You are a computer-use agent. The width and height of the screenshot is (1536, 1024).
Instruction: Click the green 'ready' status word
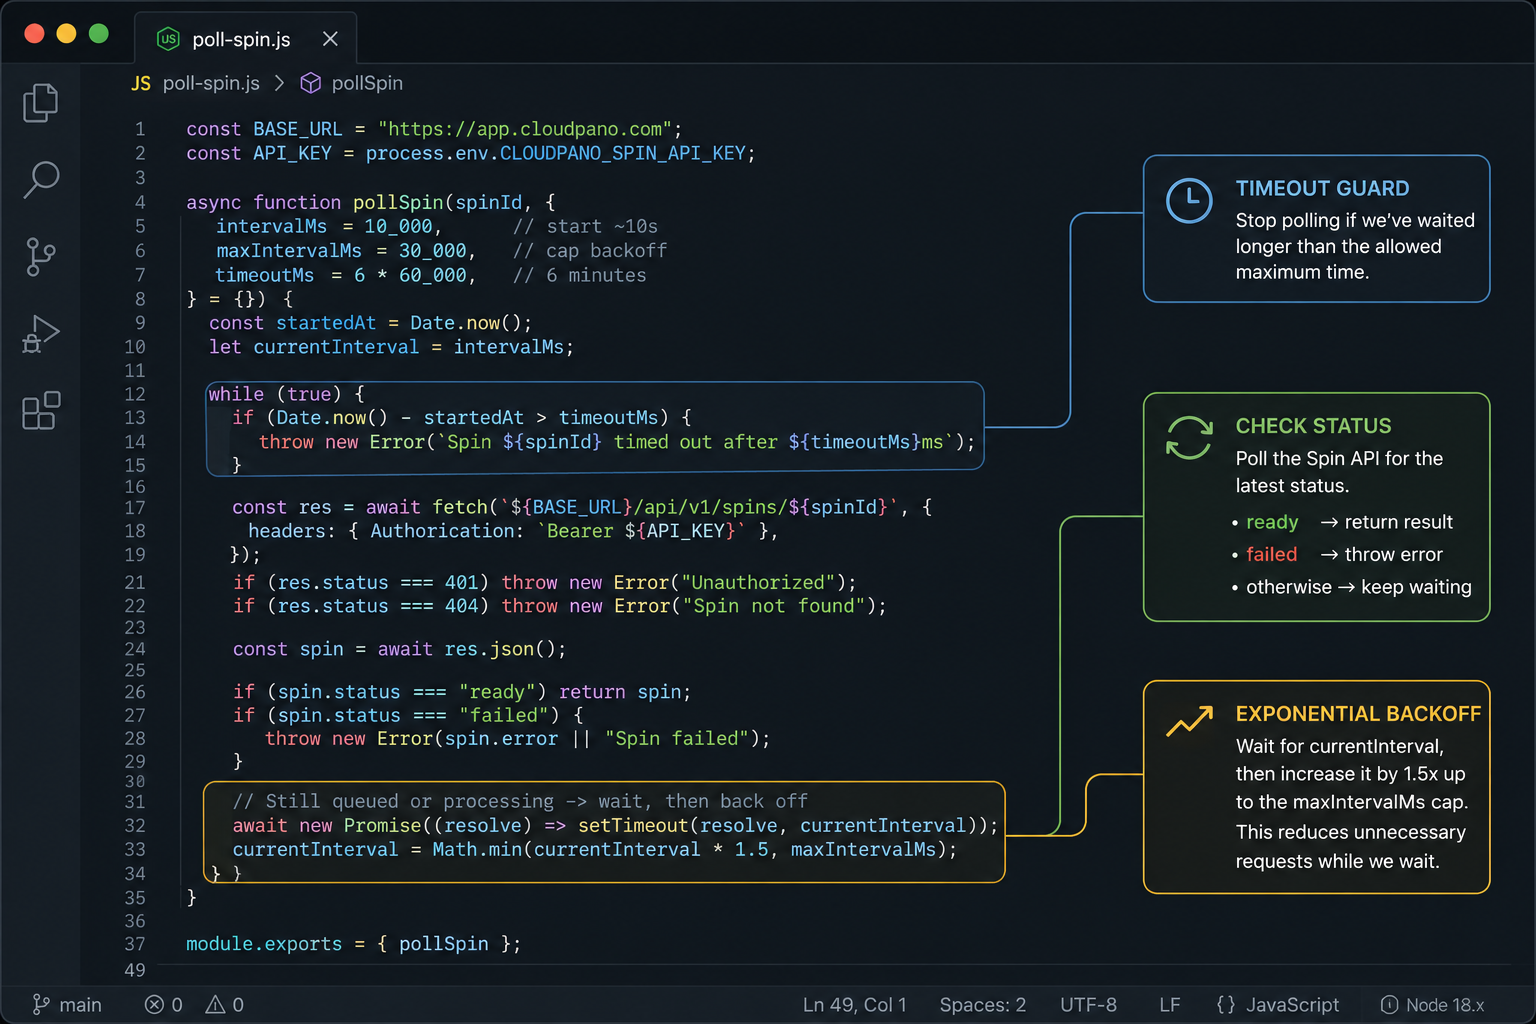(x=1272, y=522)
